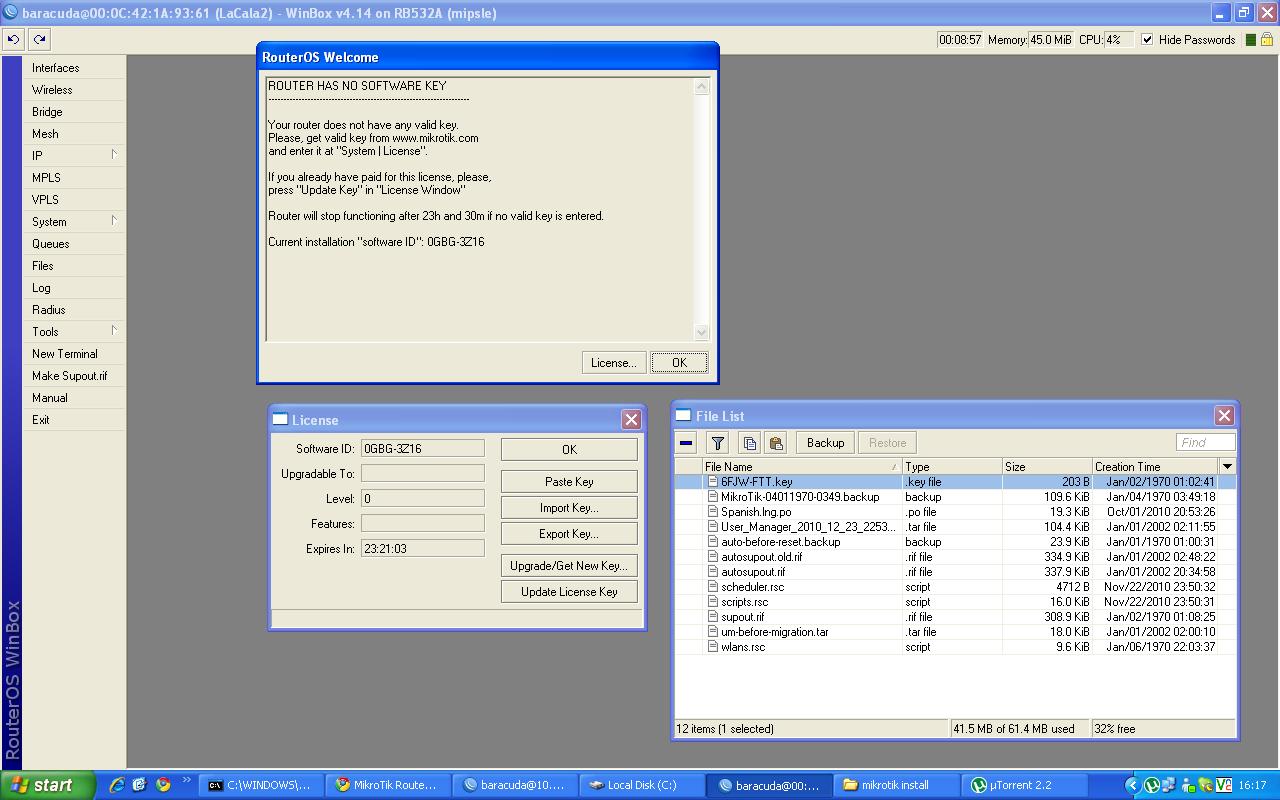Open the Manual menu item
The image size is (1280, 800).
click(74, 397)
